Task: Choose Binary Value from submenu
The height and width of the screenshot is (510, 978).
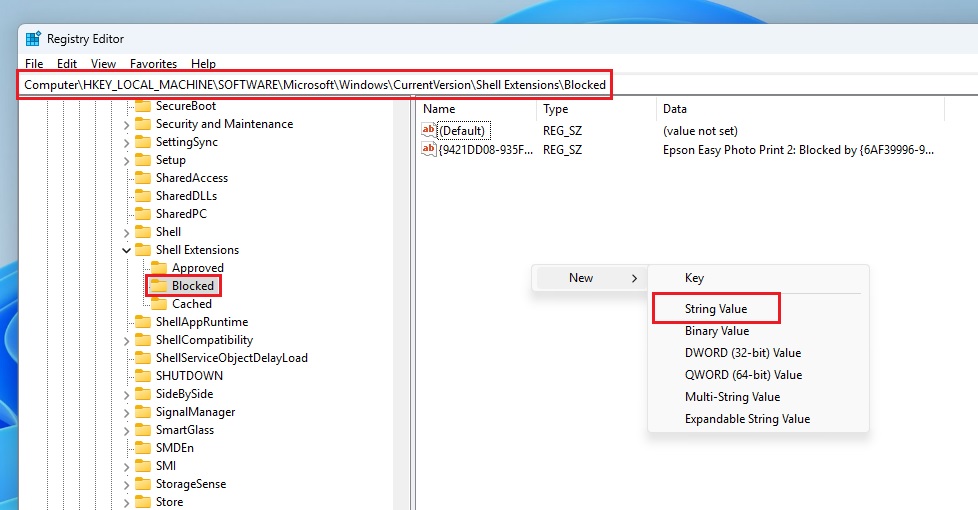Action: coord(717,331)
